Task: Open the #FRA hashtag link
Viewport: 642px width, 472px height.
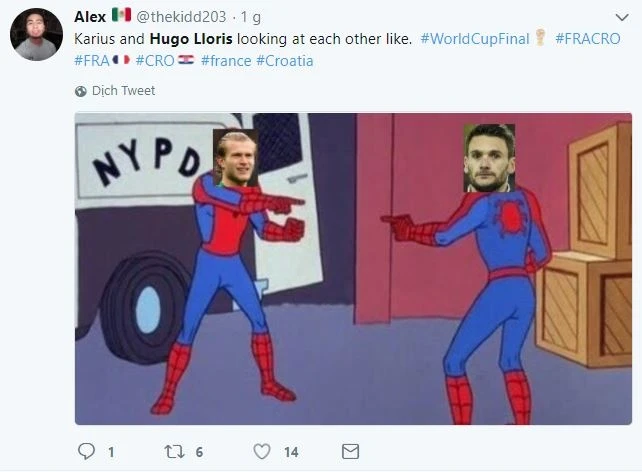Action: 92,61
